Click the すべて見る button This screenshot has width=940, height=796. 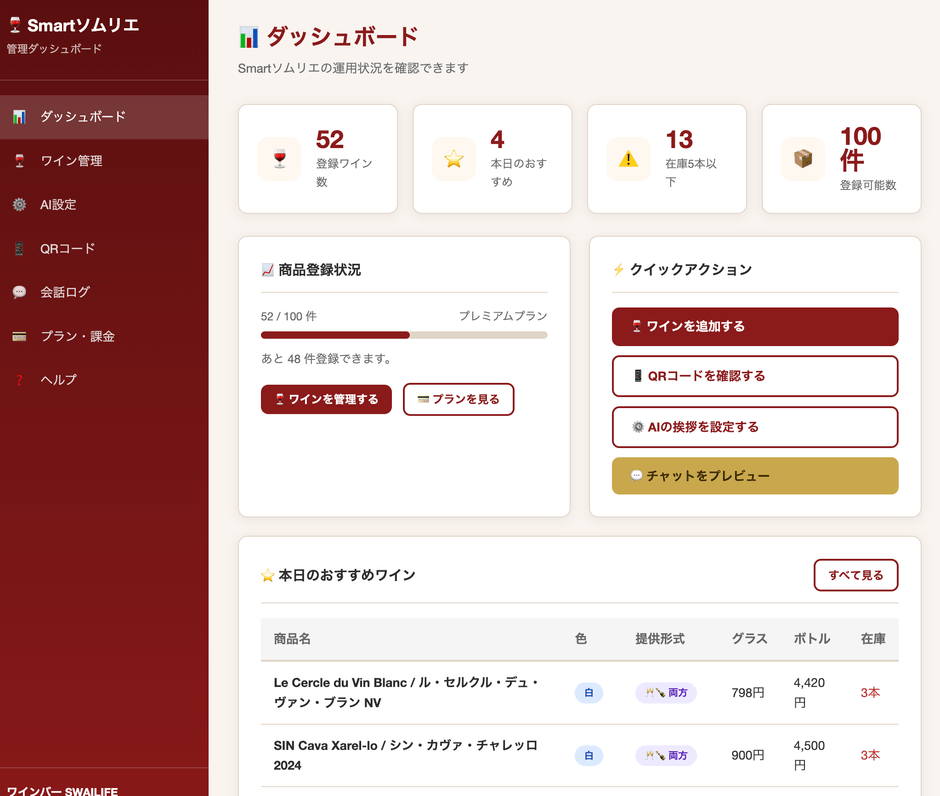tap(855, 575)
